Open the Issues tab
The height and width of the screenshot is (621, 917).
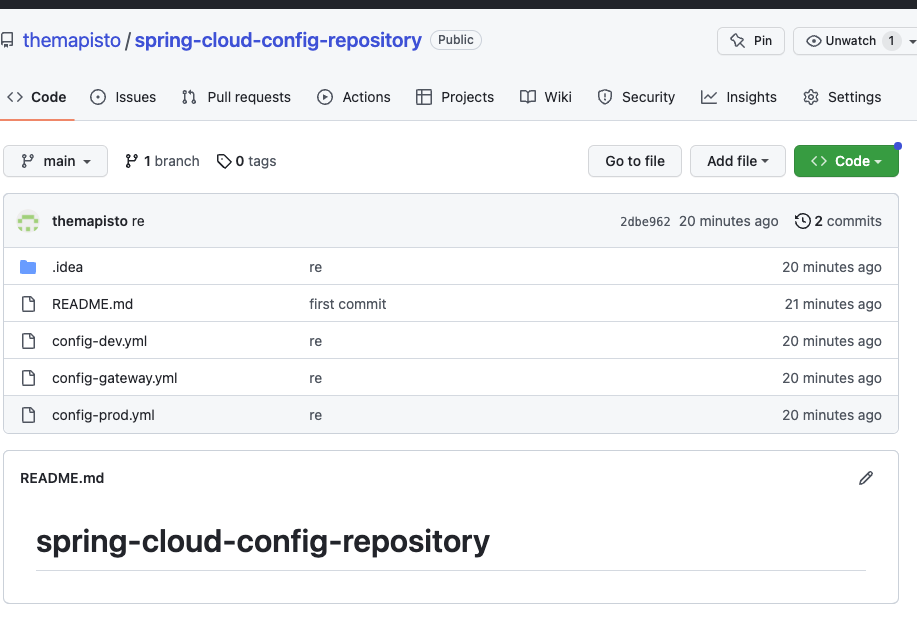[x=123, y=97]
